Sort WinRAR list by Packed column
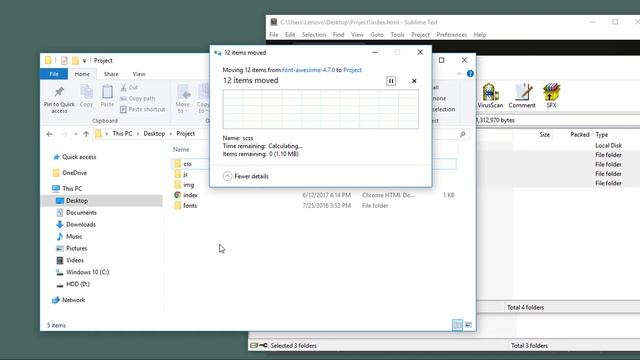 tap(580, 134)
